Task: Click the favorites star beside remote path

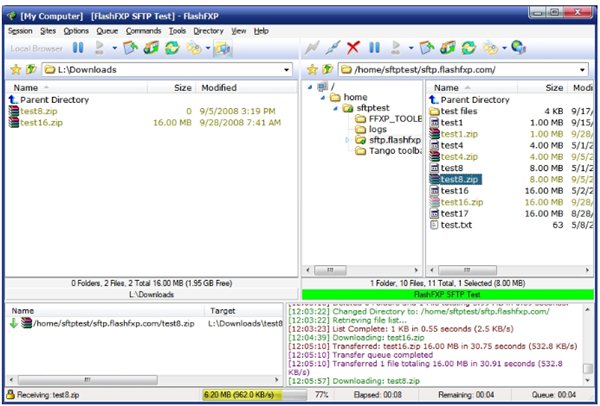Action: 312,69
